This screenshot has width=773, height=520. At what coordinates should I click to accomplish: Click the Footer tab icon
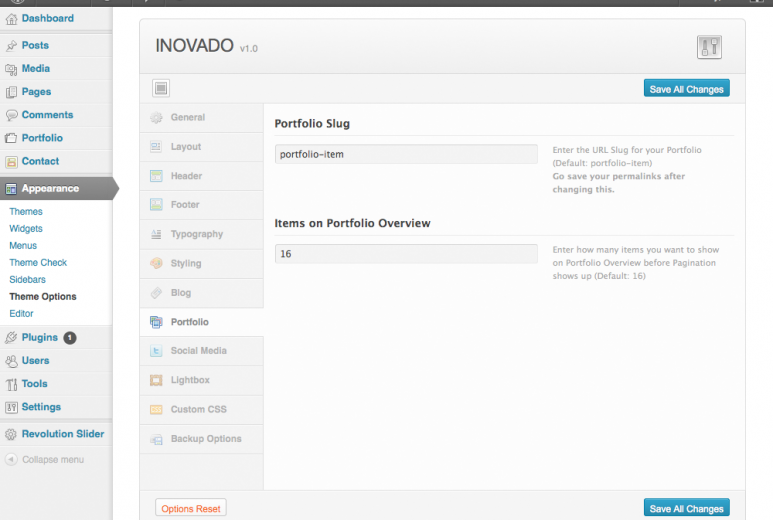coord(156,205)
